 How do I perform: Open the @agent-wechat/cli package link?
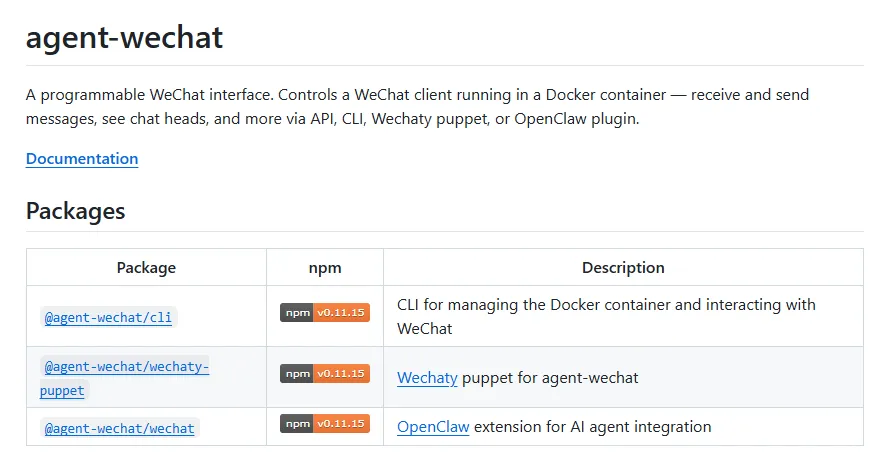tap(108, 318)
